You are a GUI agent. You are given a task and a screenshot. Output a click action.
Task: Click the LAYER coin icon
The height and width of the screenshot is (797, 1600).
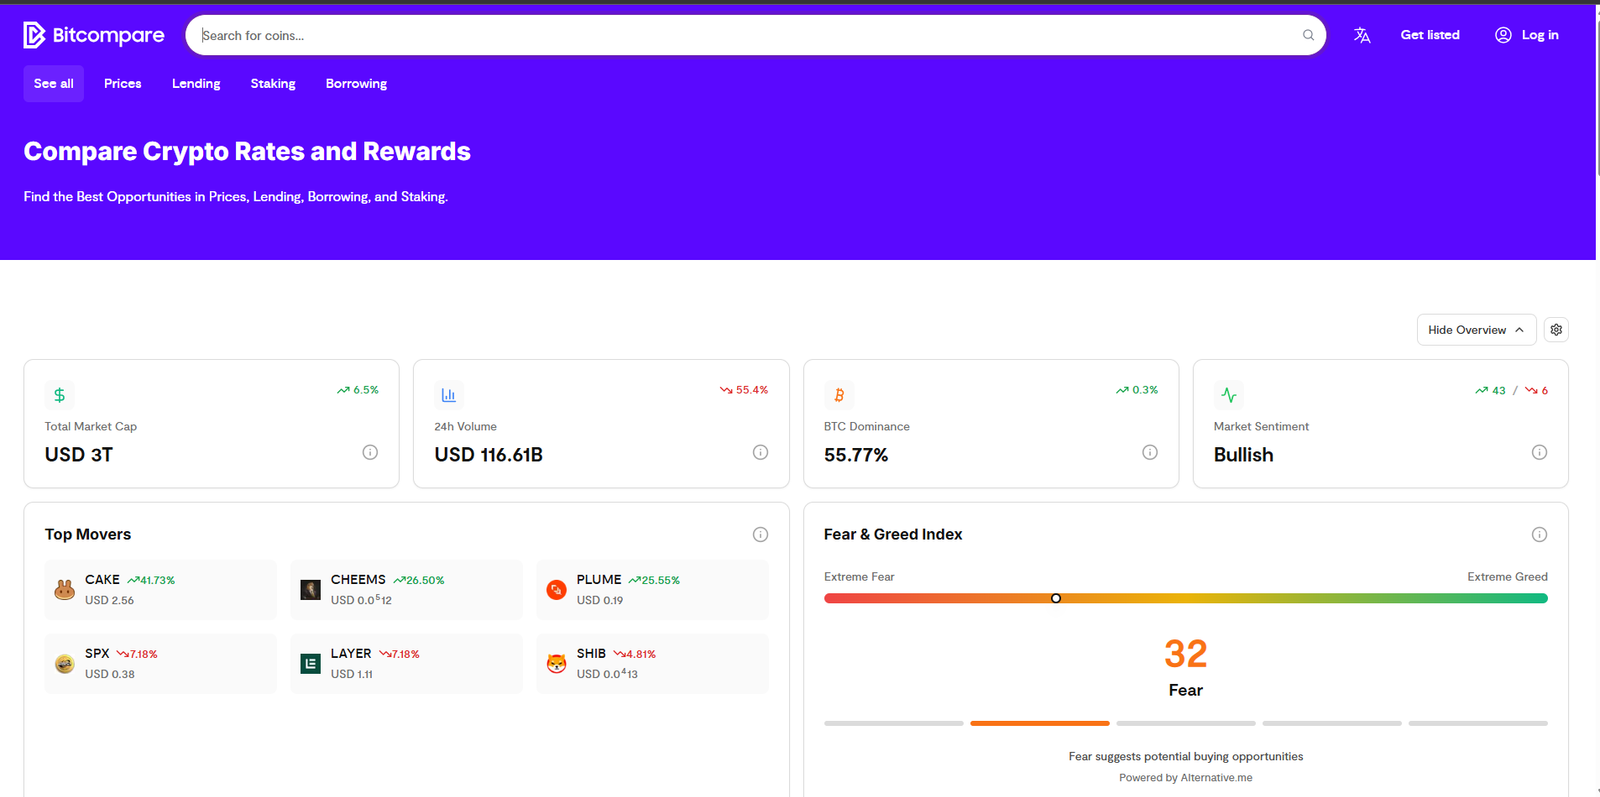(311, 664)
